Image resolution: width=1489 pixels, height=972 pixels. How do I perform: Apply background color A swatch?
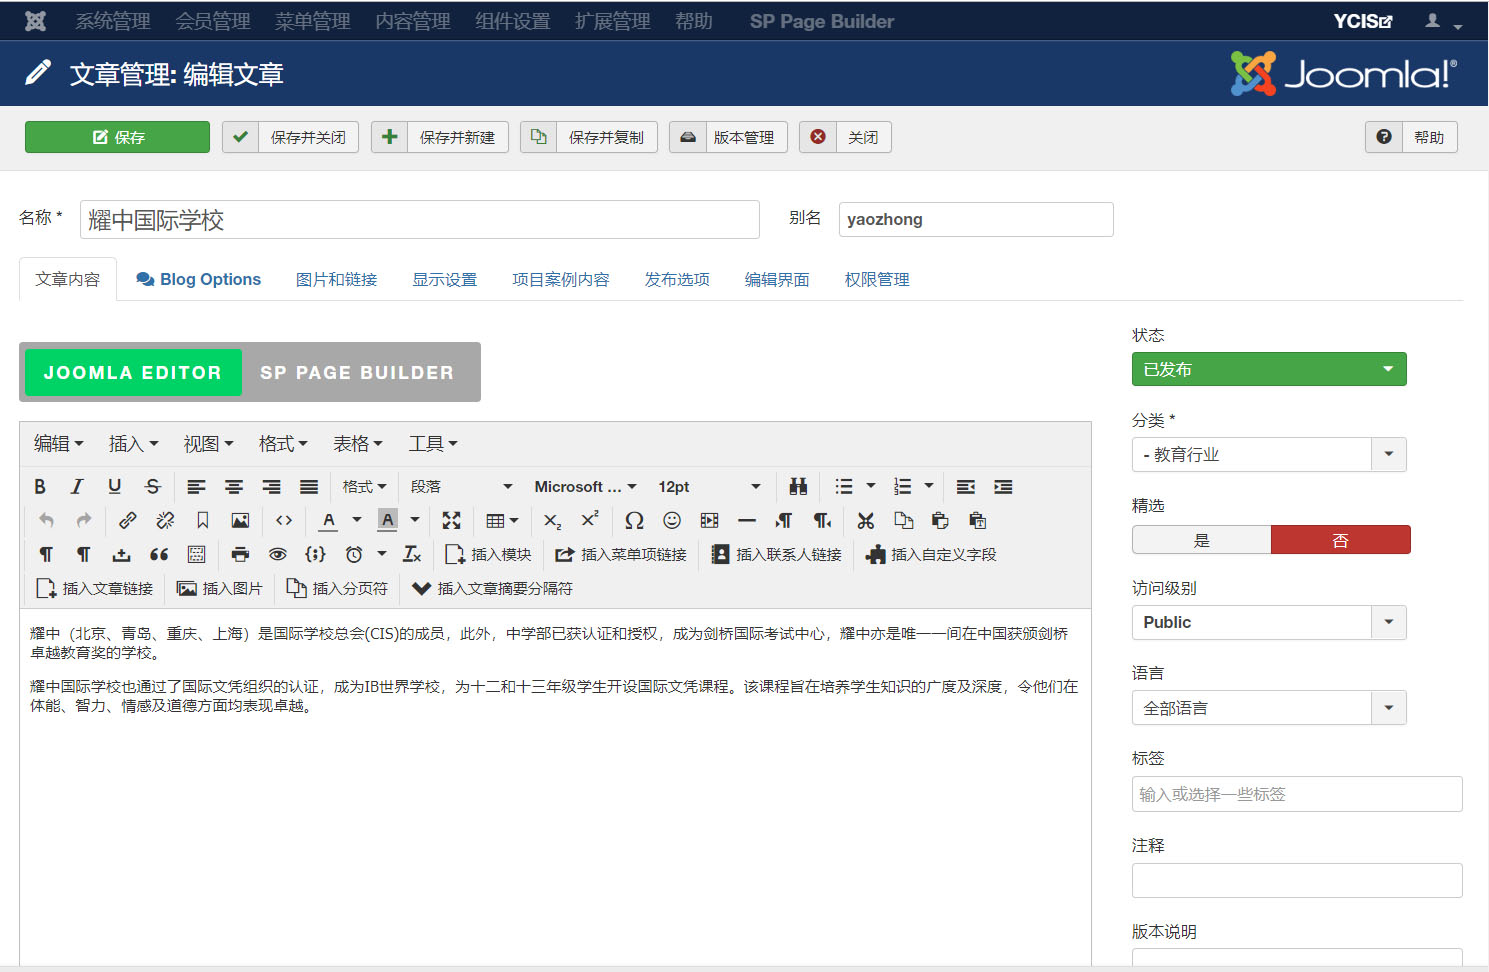coord(388,521)
